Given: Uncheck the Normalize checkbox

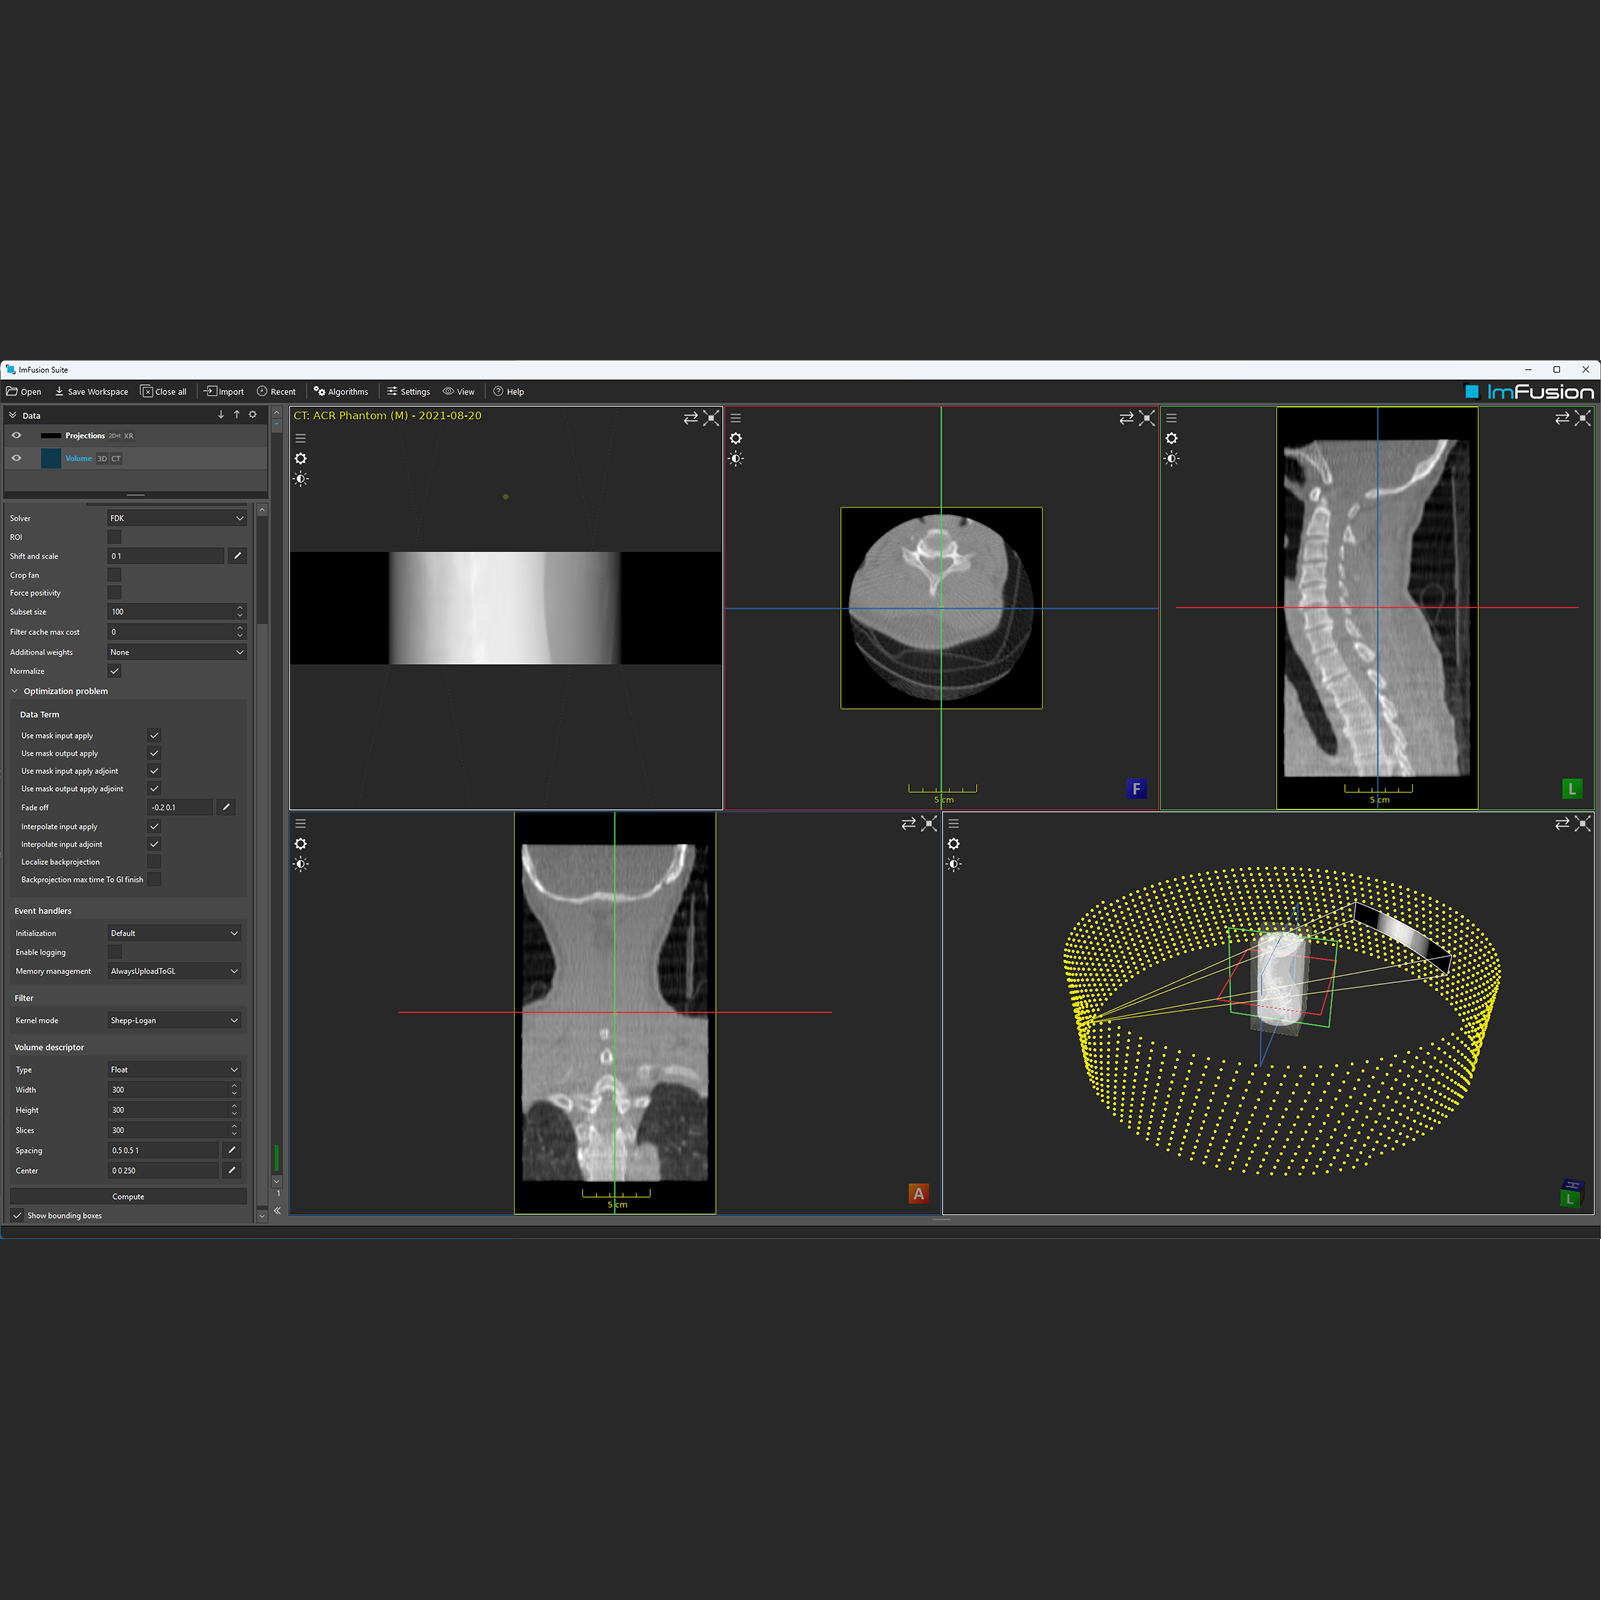Looking at the screenshot, I should coord(114,671).
